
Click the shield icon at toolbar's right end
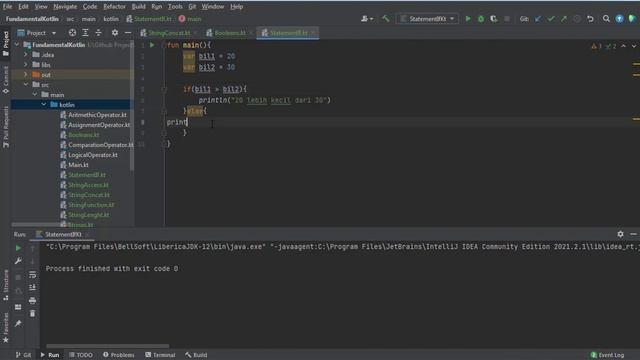click(632, 19)
